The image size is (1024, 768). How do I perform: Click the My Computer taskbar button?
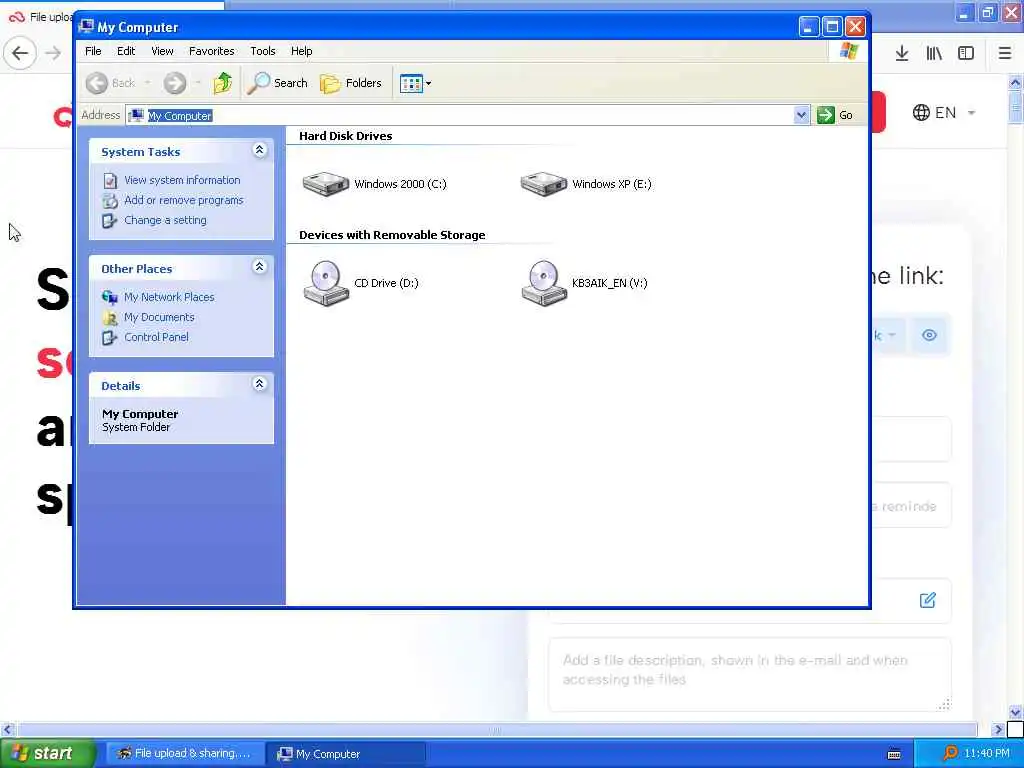[x=346, y=754]
